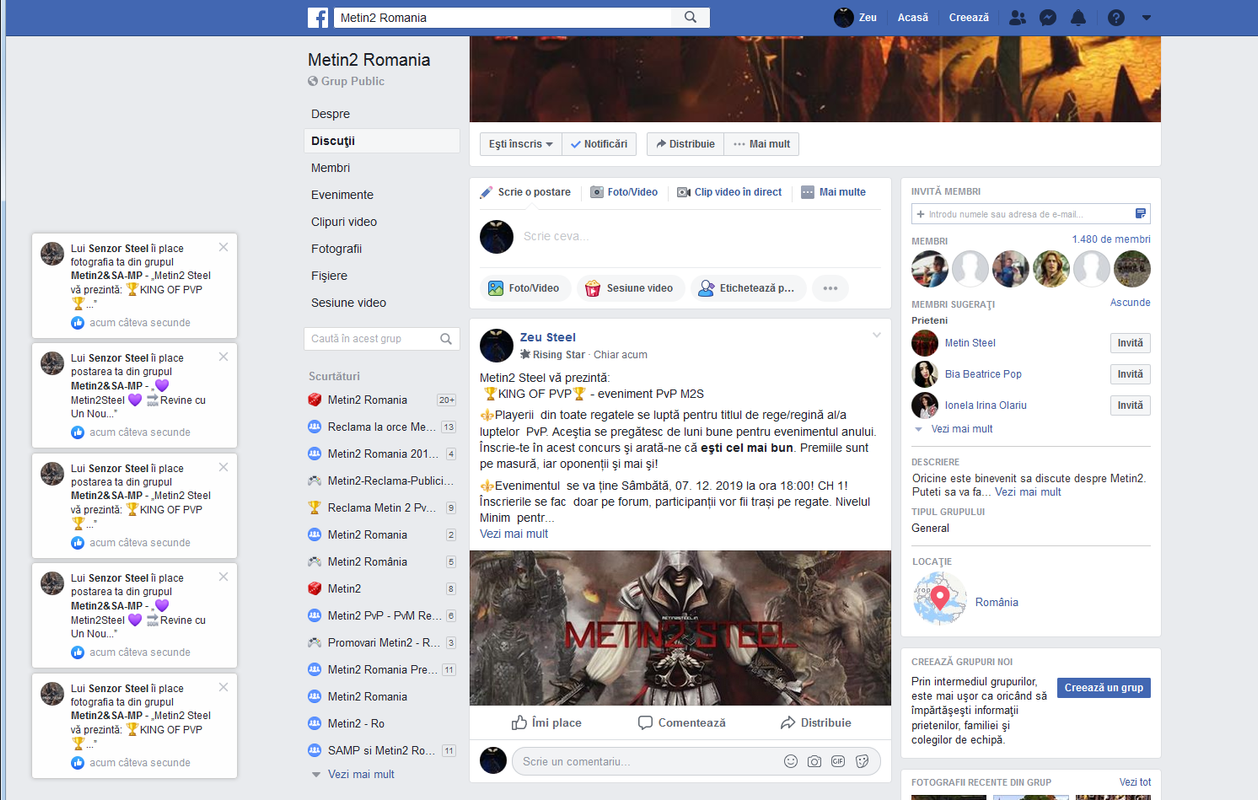Screen dimensions: 1258x800
Task: Open Friend Requests icon in top bar
Action: (x=1018, y=17)
